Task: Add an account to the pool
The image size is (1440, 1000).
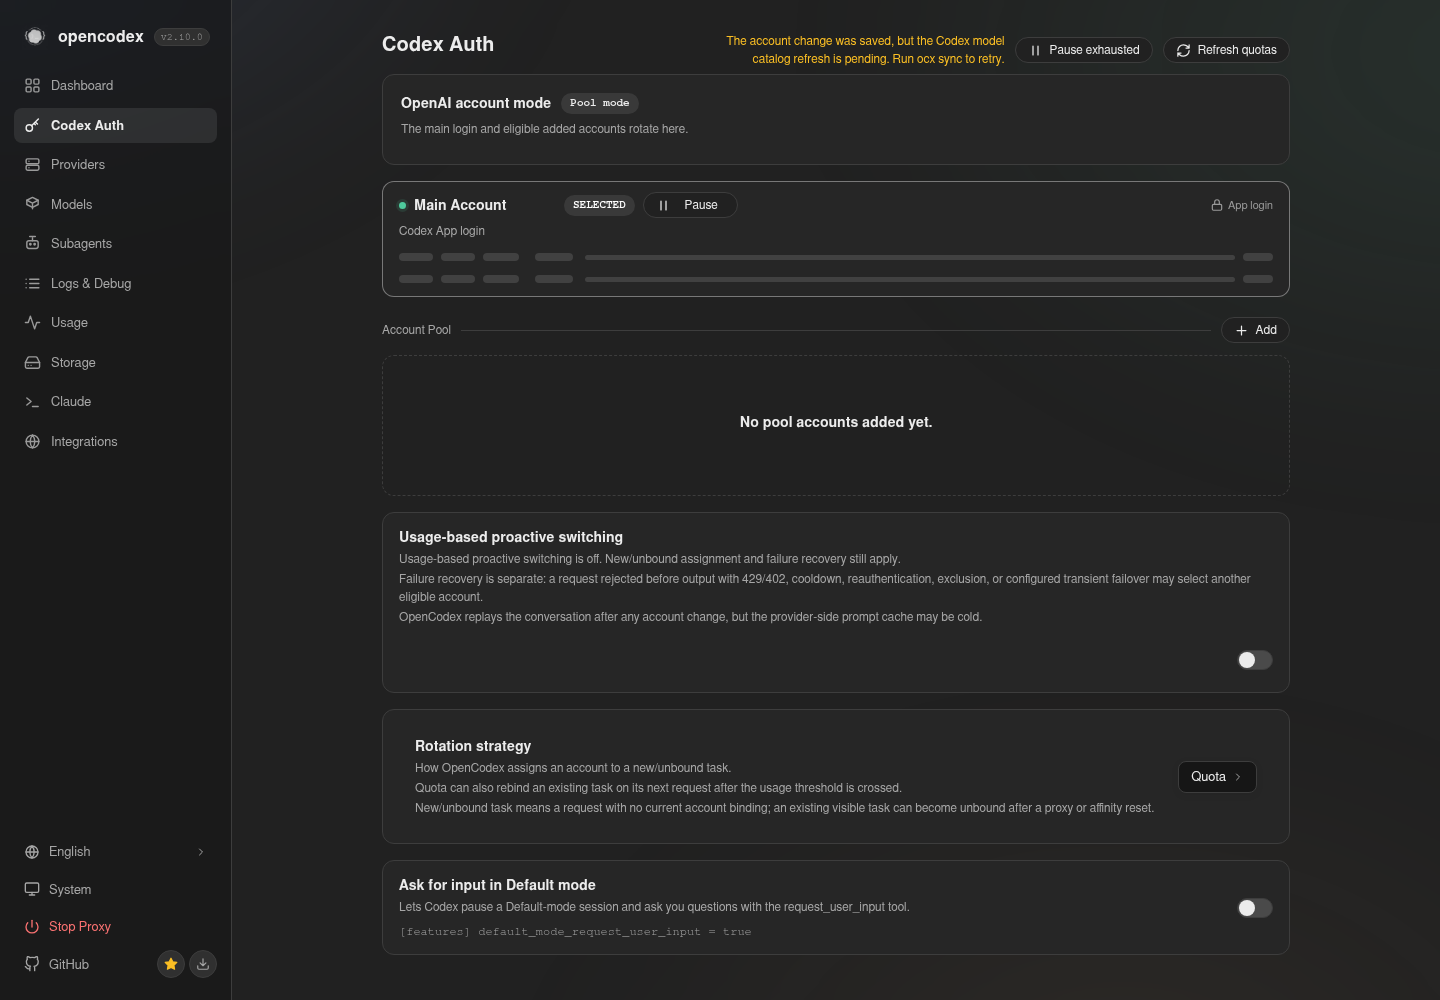Action: [1255, 330]
